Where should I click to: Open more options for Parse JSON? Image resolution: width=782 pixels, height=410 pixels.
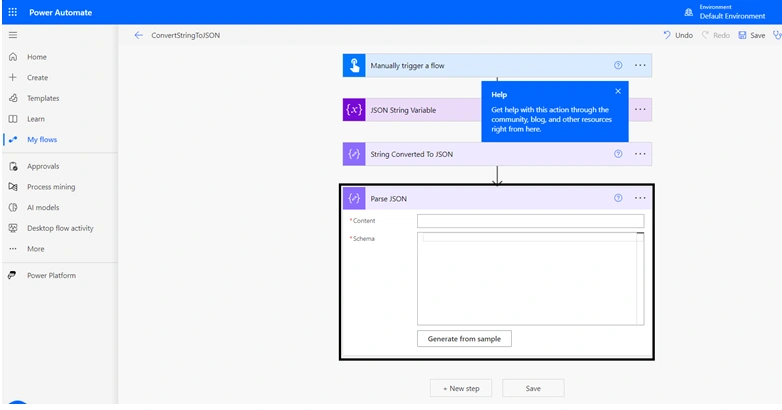pyautogui.click(x=640, y=198)
